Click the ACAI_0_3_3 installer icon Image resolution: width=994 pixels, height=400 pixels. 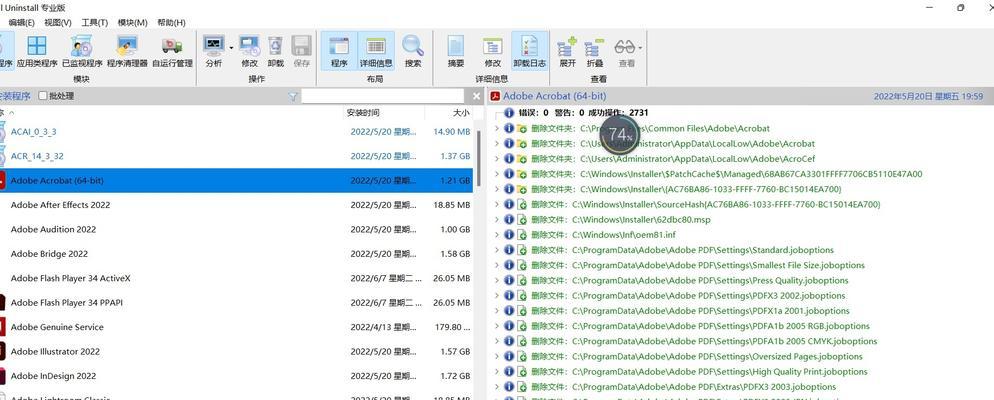(x=1, y=132)
